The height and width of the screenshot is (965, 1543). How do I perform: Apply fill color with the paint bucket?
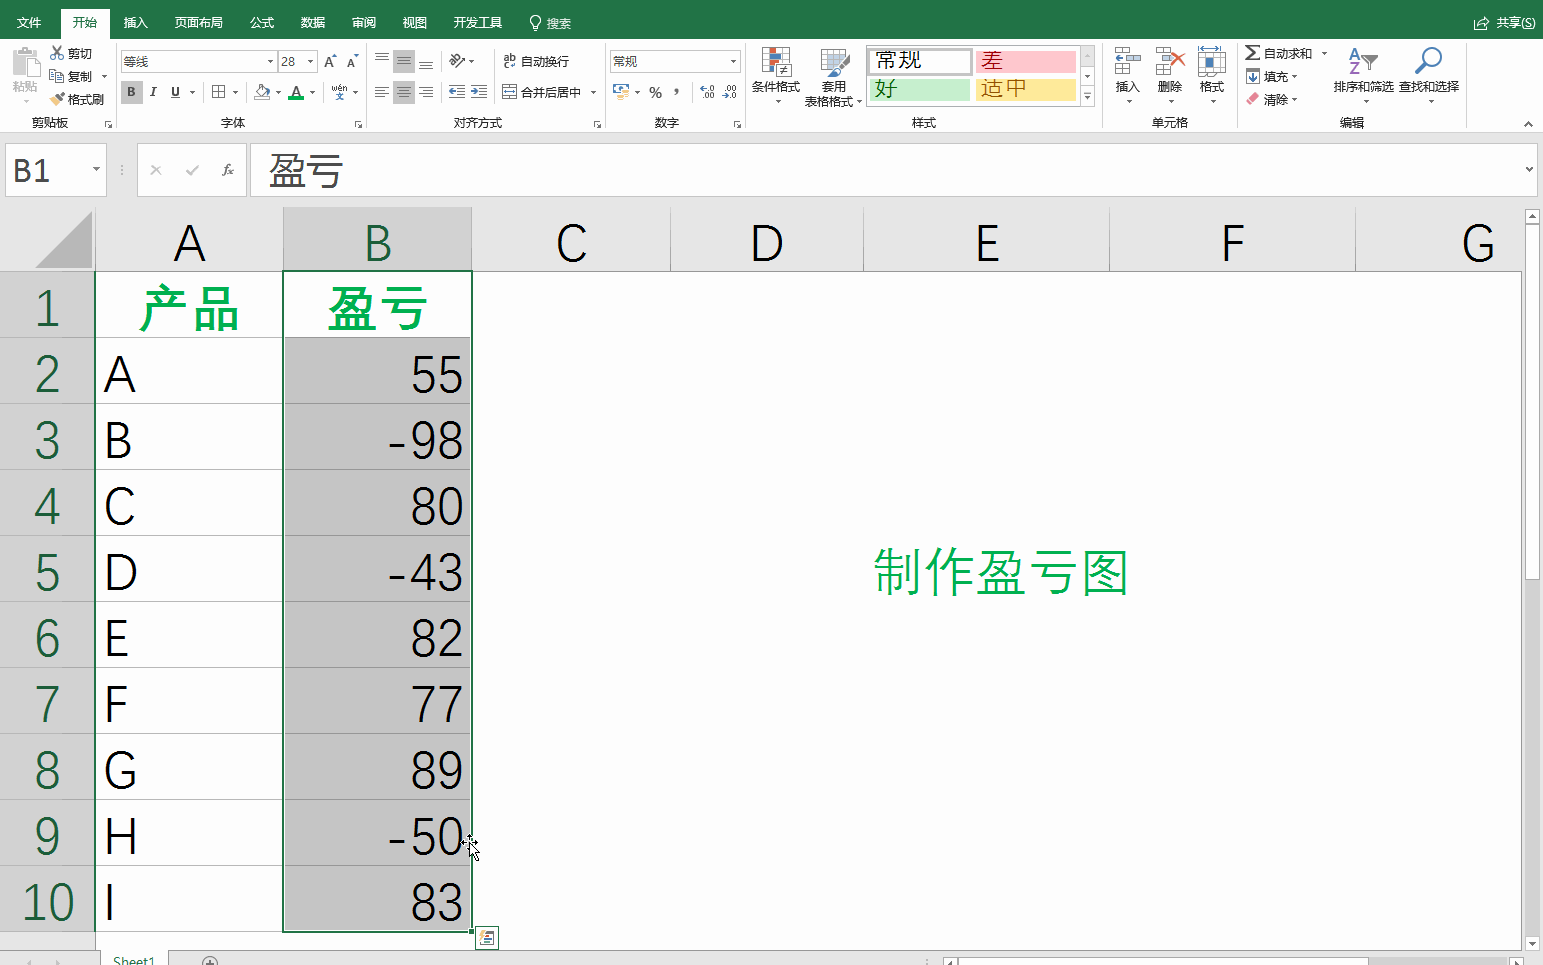pos(262,92)
